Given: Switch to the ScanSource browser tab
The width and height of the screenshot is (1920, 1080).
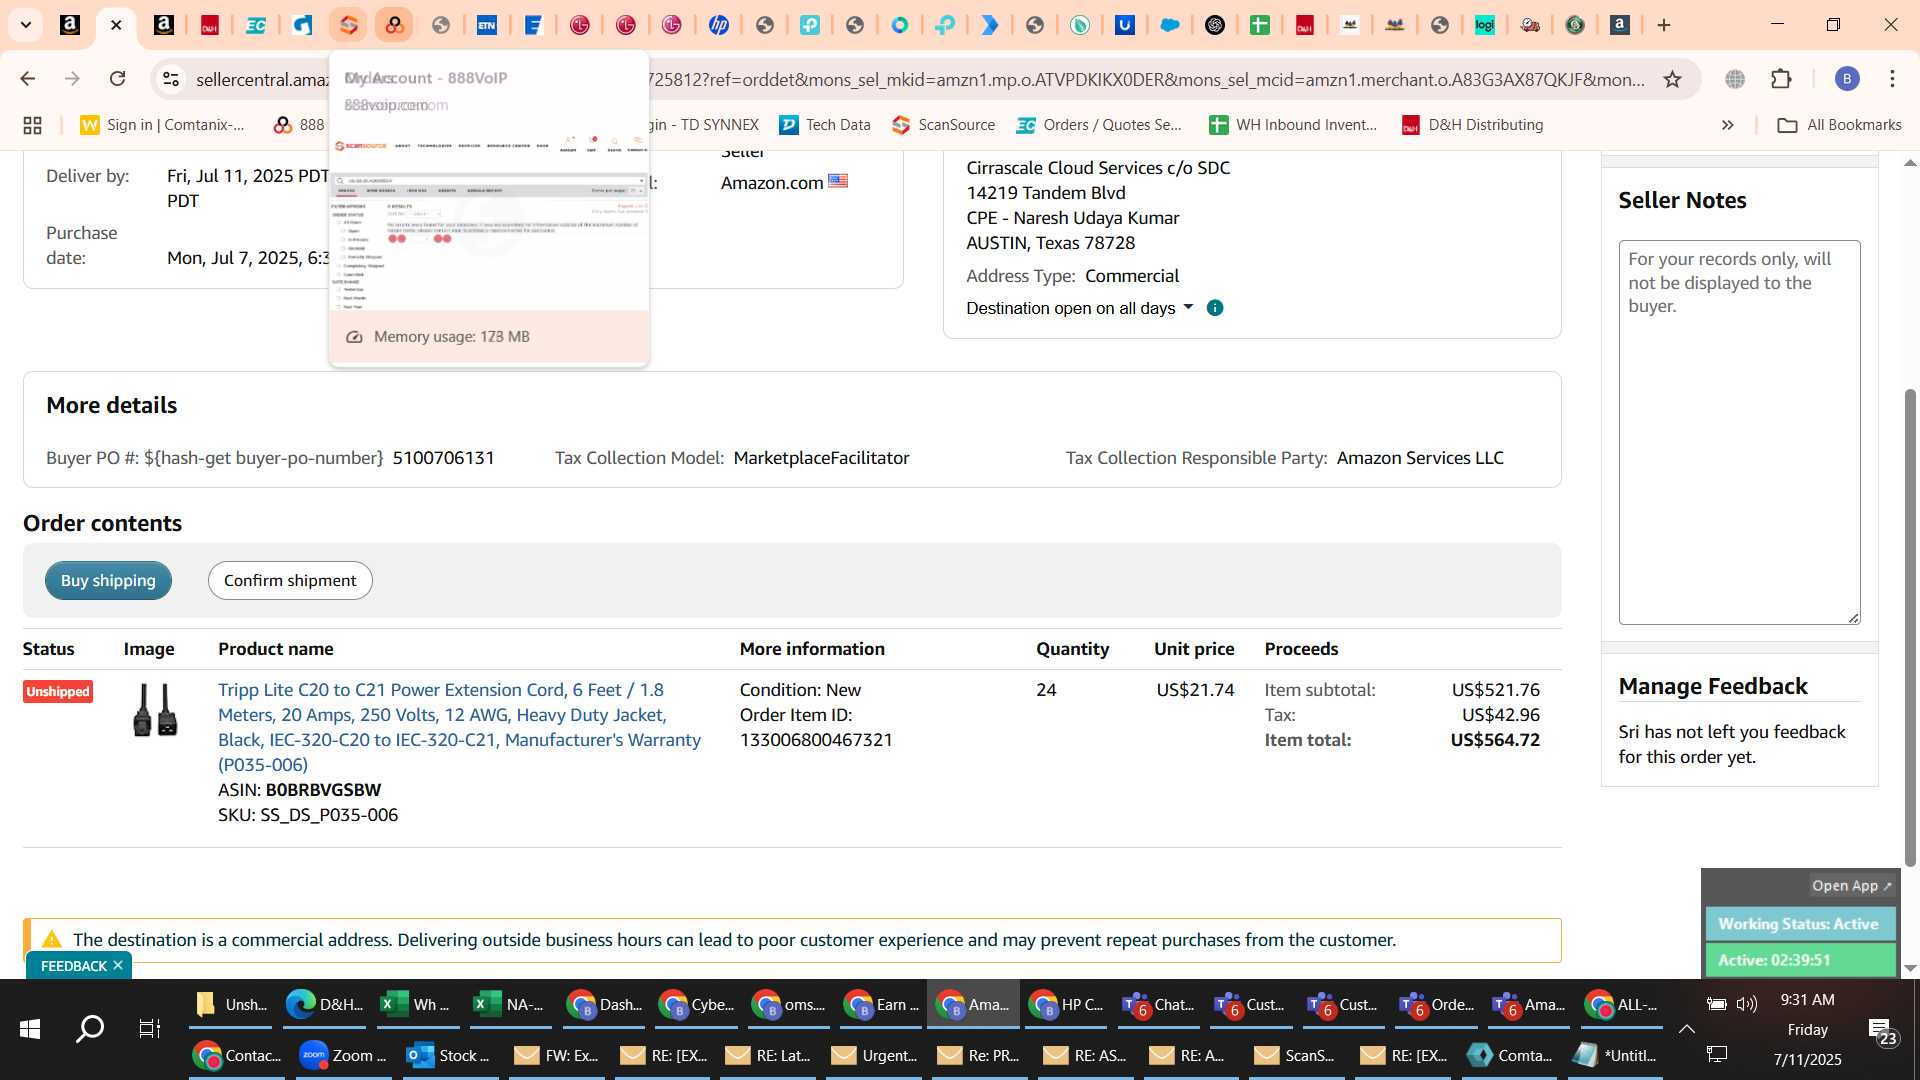Looking at the screenshot, I should [x=348, y=25].
